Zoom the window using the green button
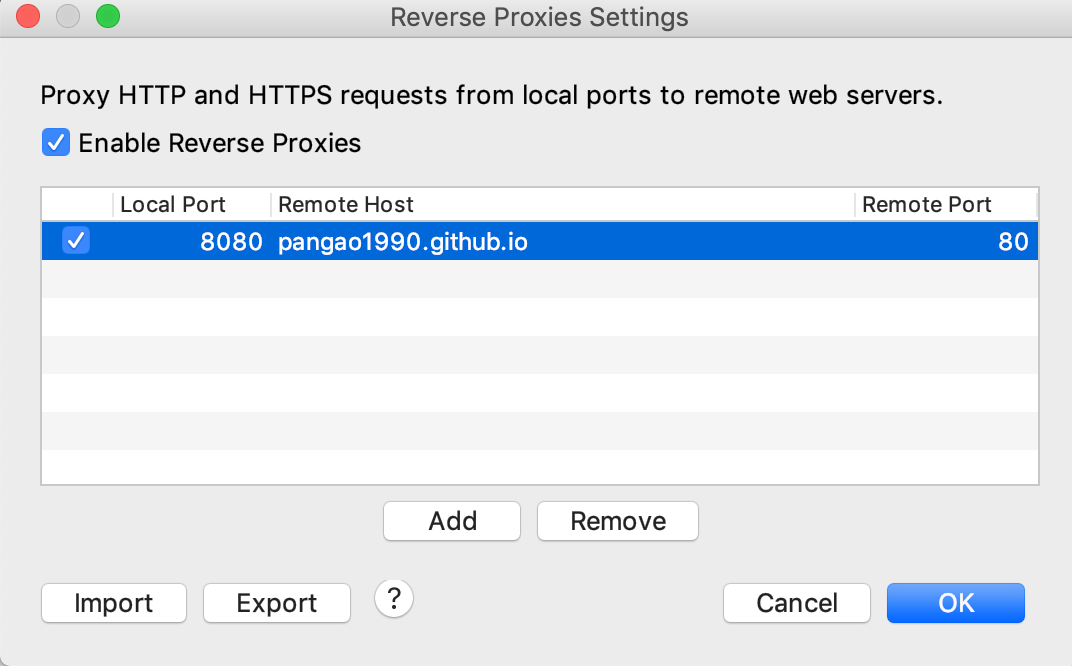 (108, 16)
